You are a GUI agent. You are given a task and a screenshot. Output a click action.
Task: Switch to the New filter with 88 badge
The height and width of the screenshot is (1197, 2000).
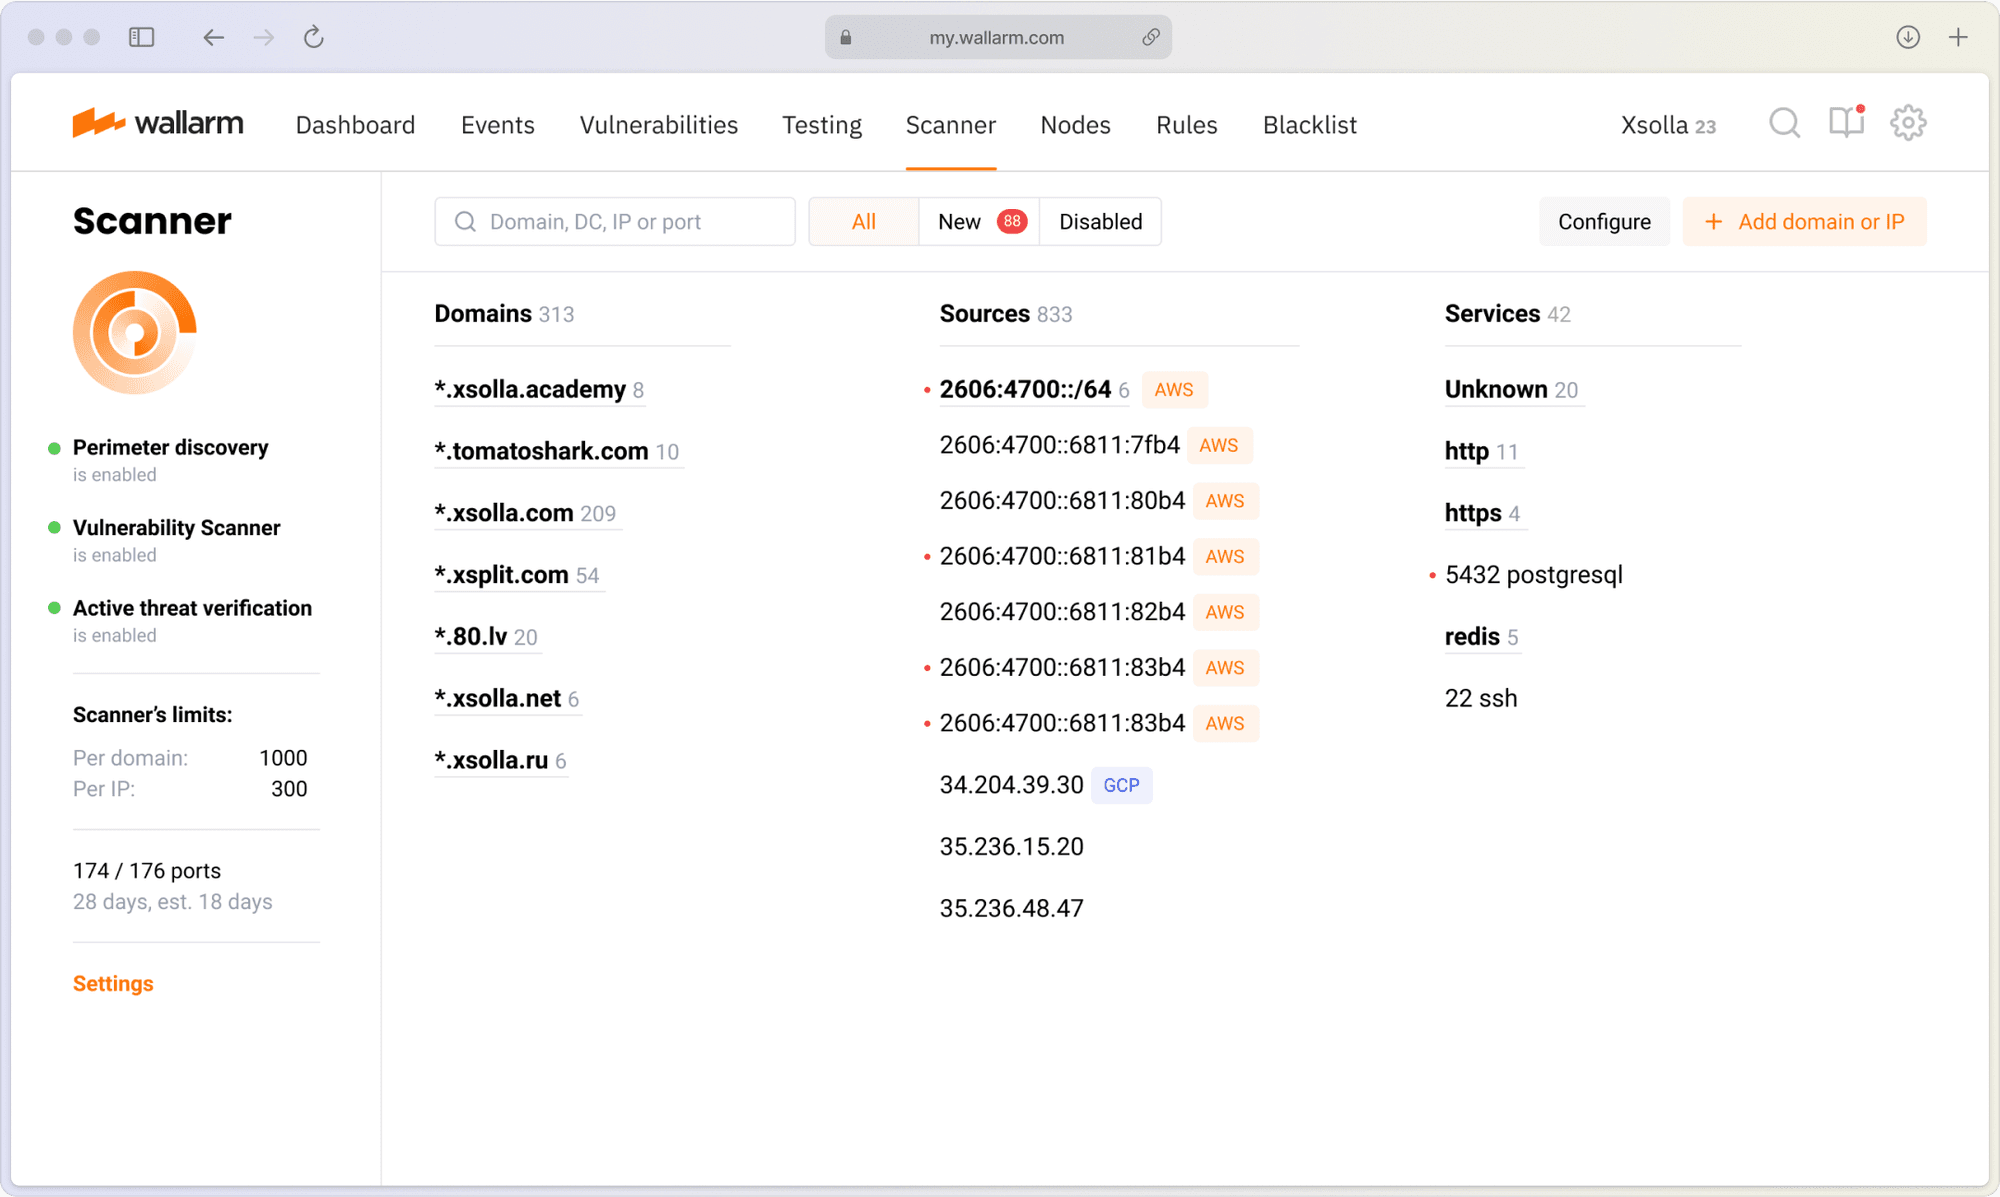click(x=980, y=221)
